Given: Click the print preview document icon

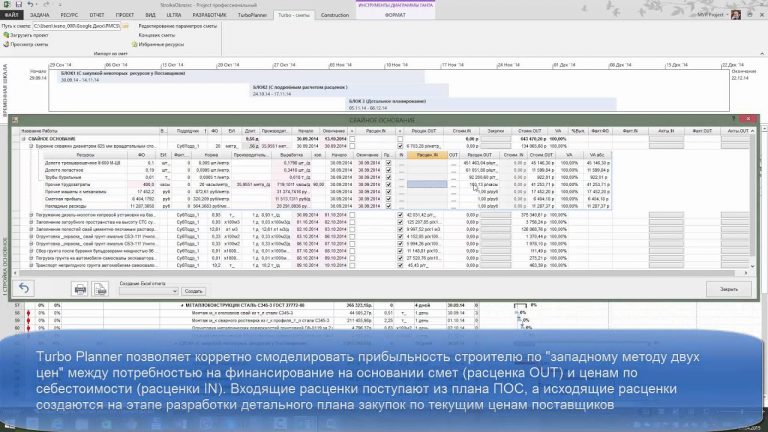Looking at the screenshot, I should (x=100, y=289).
